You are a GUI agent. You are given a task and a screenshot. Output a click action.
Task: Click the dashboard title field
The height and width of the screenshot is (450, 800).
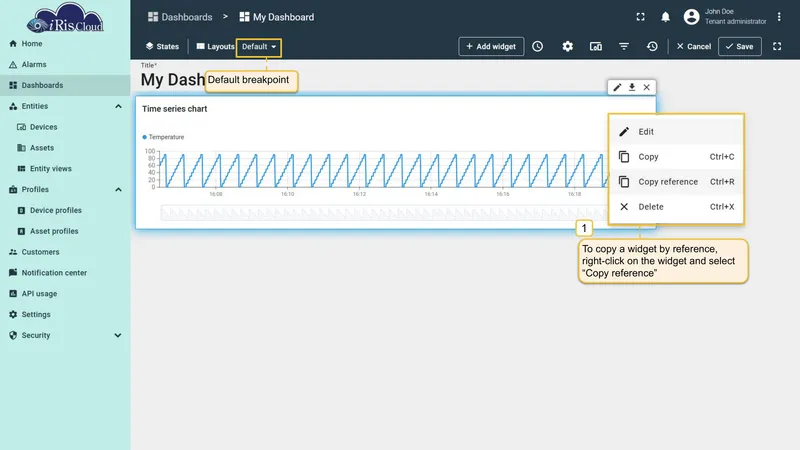point(172,80)
